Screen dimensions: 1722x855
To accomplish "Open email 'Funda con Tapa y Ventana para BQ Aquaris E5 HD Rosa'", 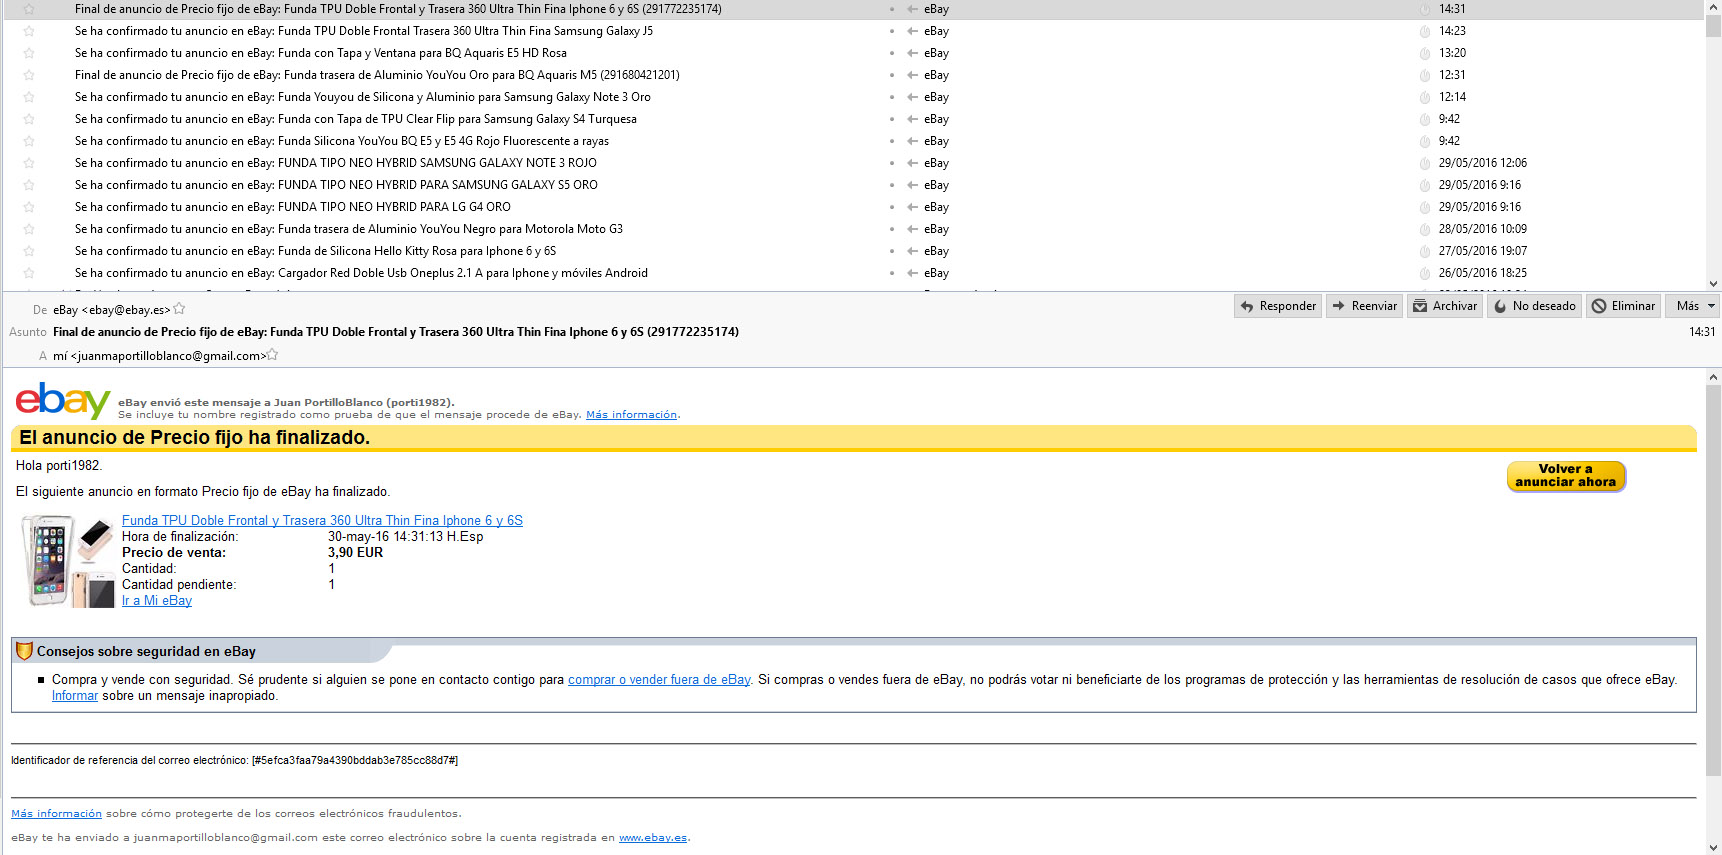I will click(x=320, y=53).
